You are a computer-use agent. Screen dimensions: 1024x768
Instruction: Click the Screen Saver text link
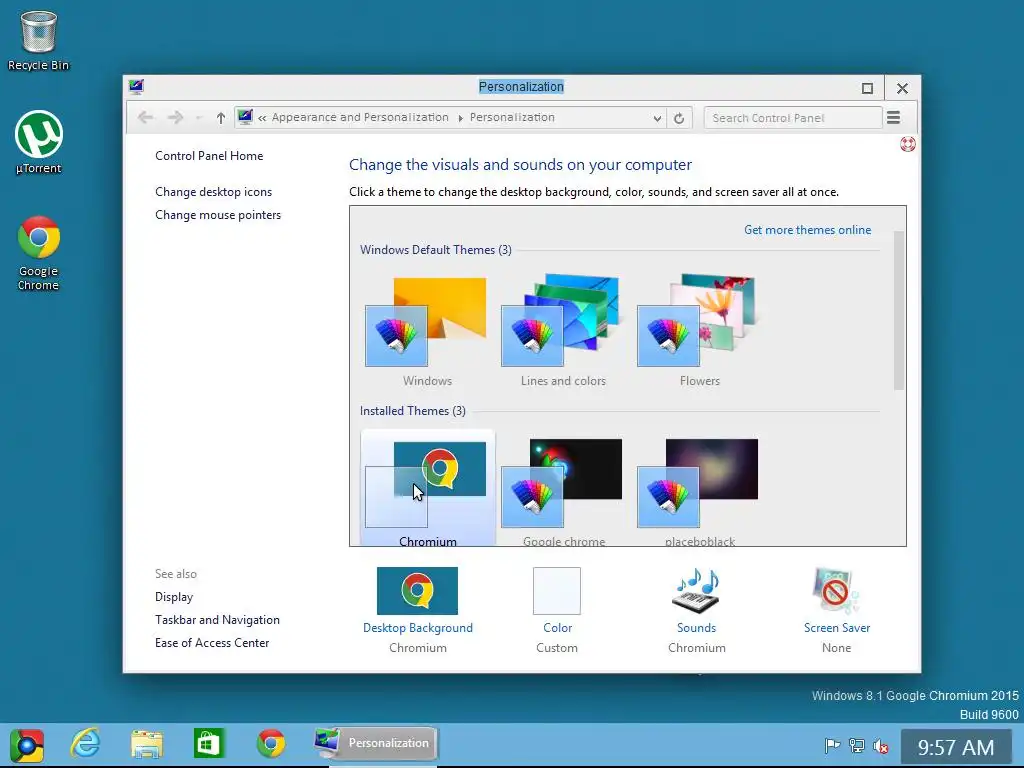coord(837,628)
